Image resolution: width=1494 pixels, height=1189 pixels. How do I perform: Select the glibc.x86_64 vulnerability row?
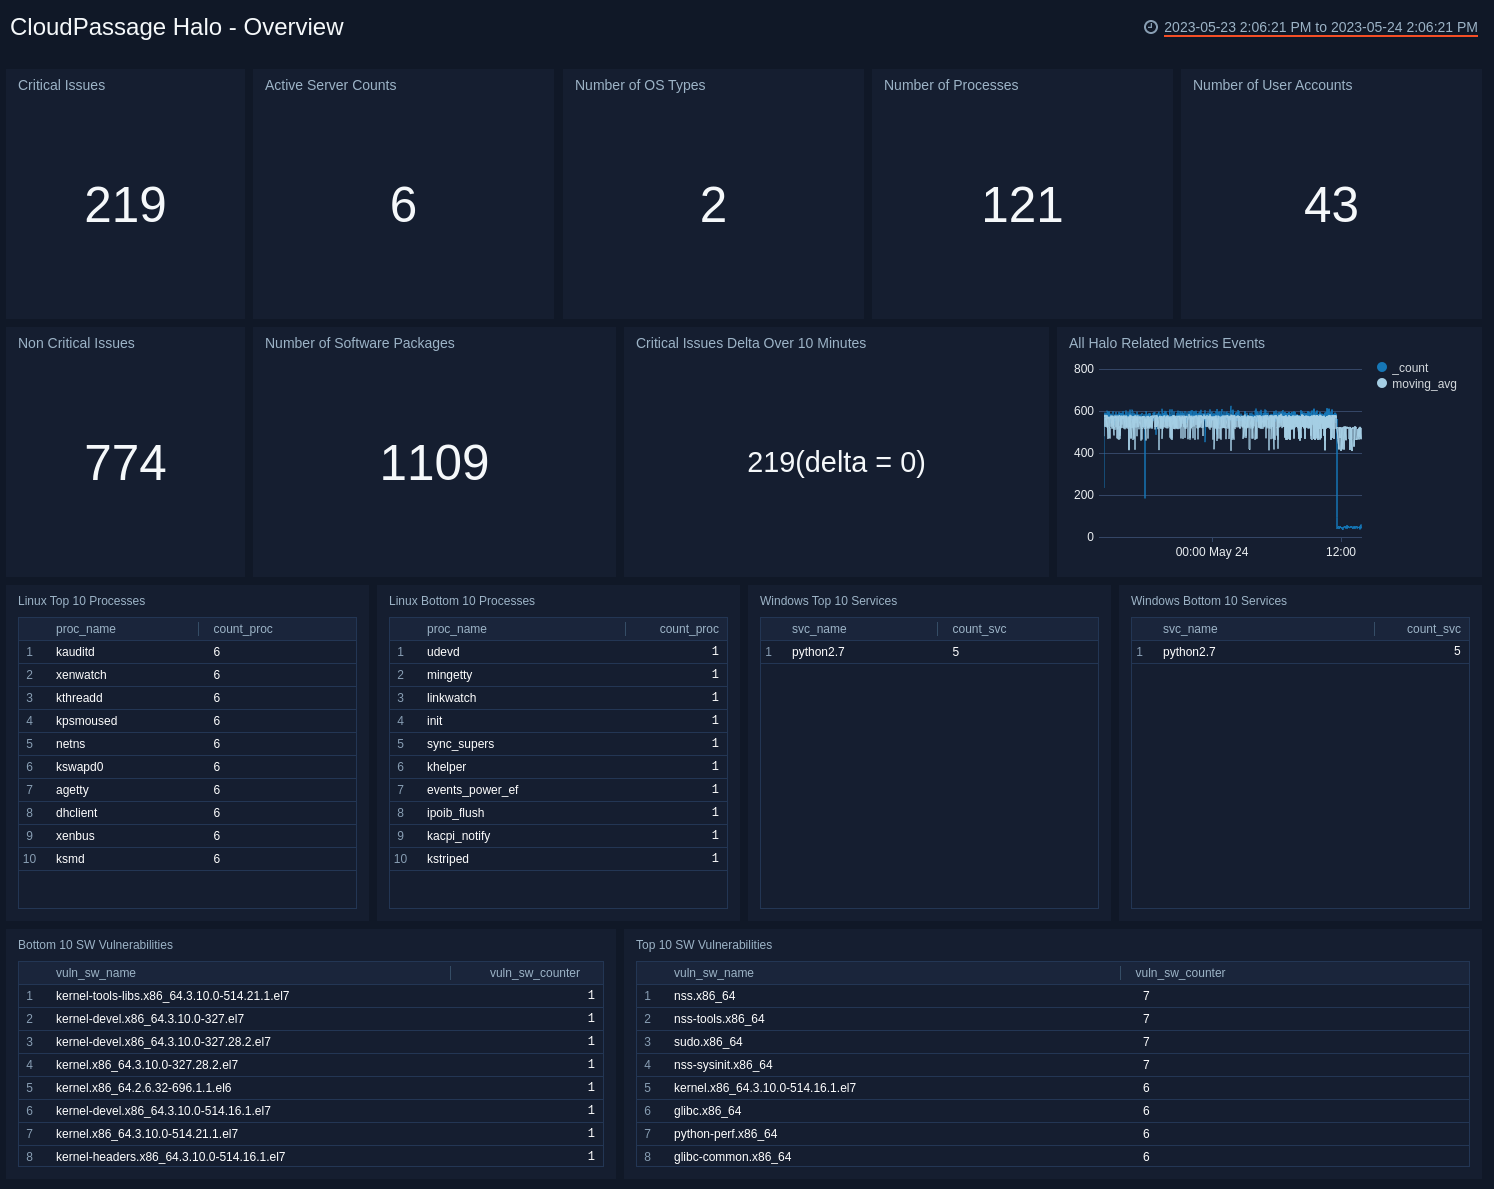(x=707, y=1110)
